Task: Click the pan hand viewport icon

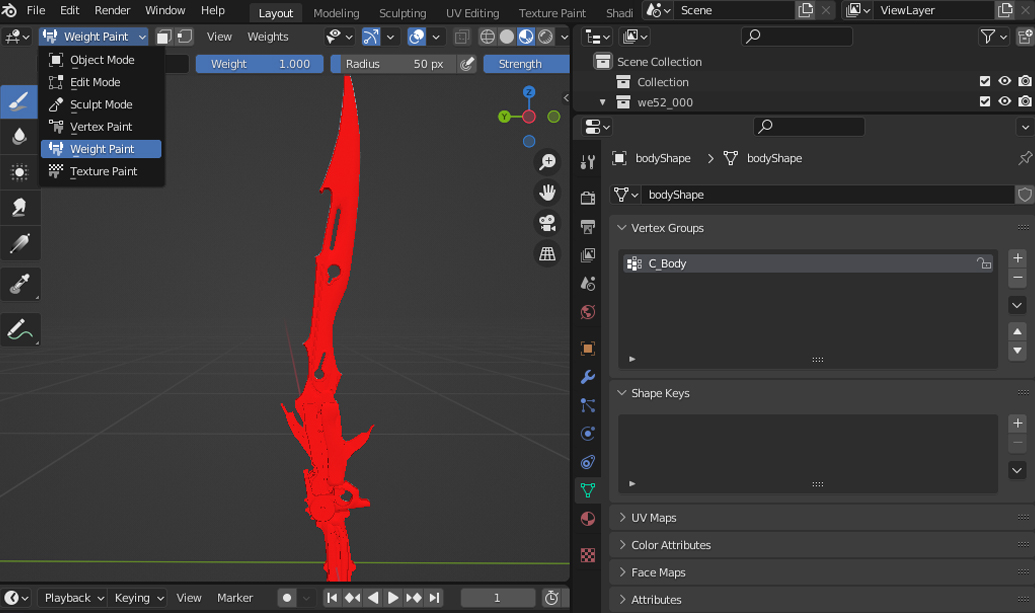Action: click(547, 192)
